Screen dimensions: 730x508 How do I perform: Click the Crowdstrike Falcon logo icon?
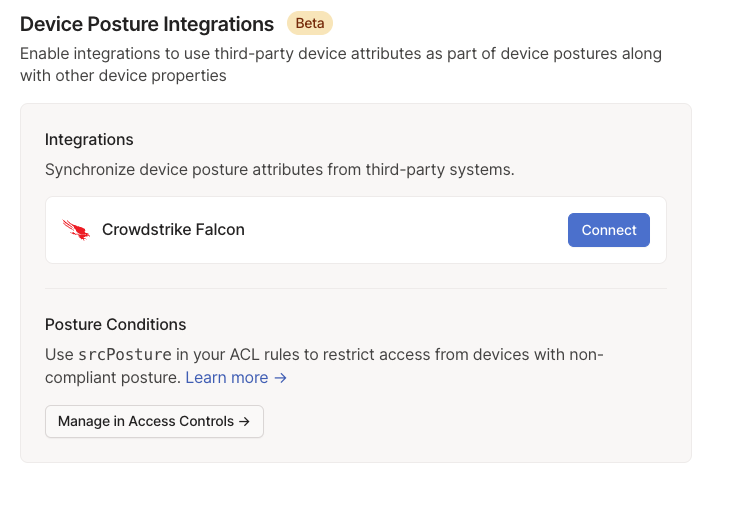coord(76,230)
